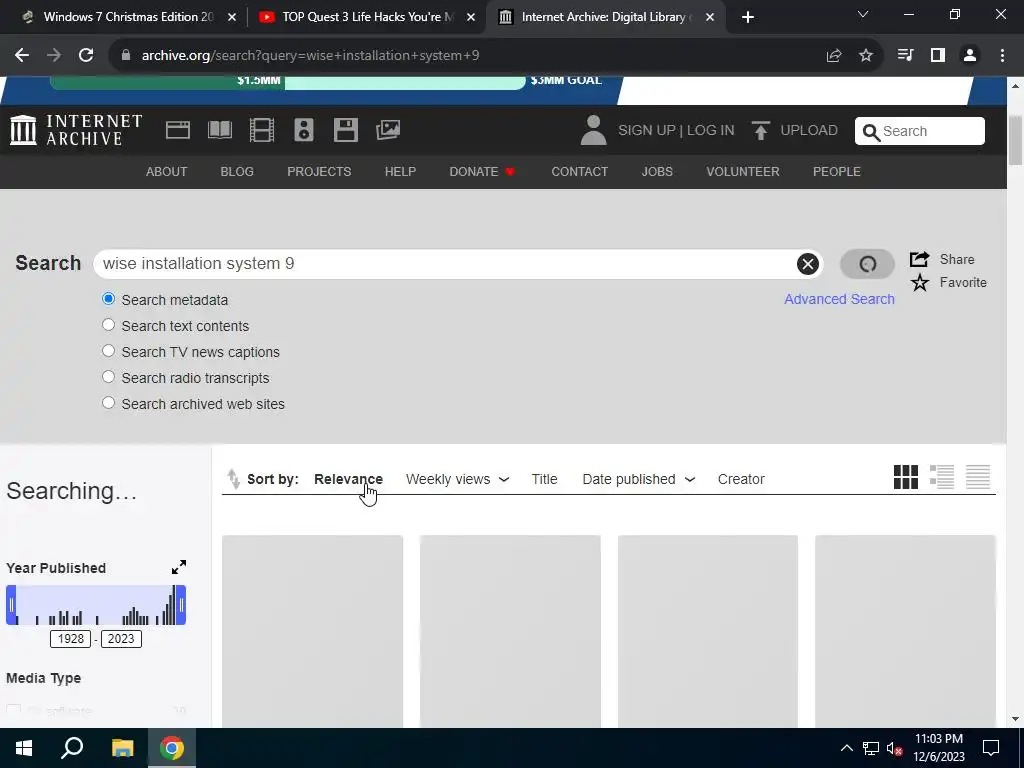The height and width of the screenshot is (768, 1024).
Task: Select Search archived web sites option
Action: 108,403
